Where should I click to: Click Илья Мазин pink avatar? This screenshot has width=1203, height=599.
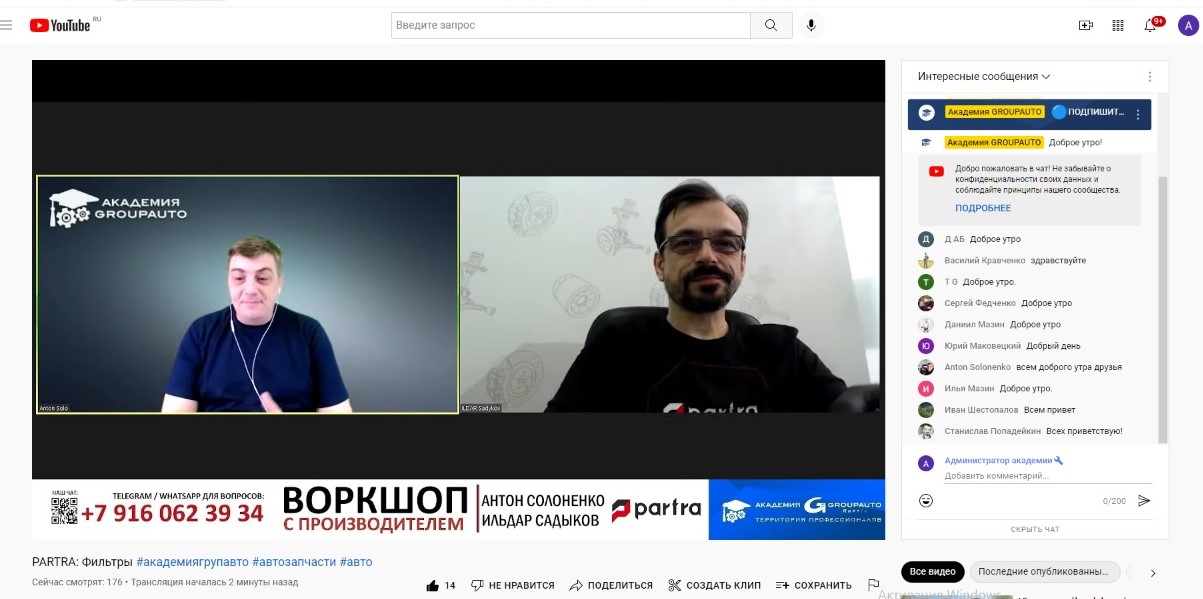[926, 388]
